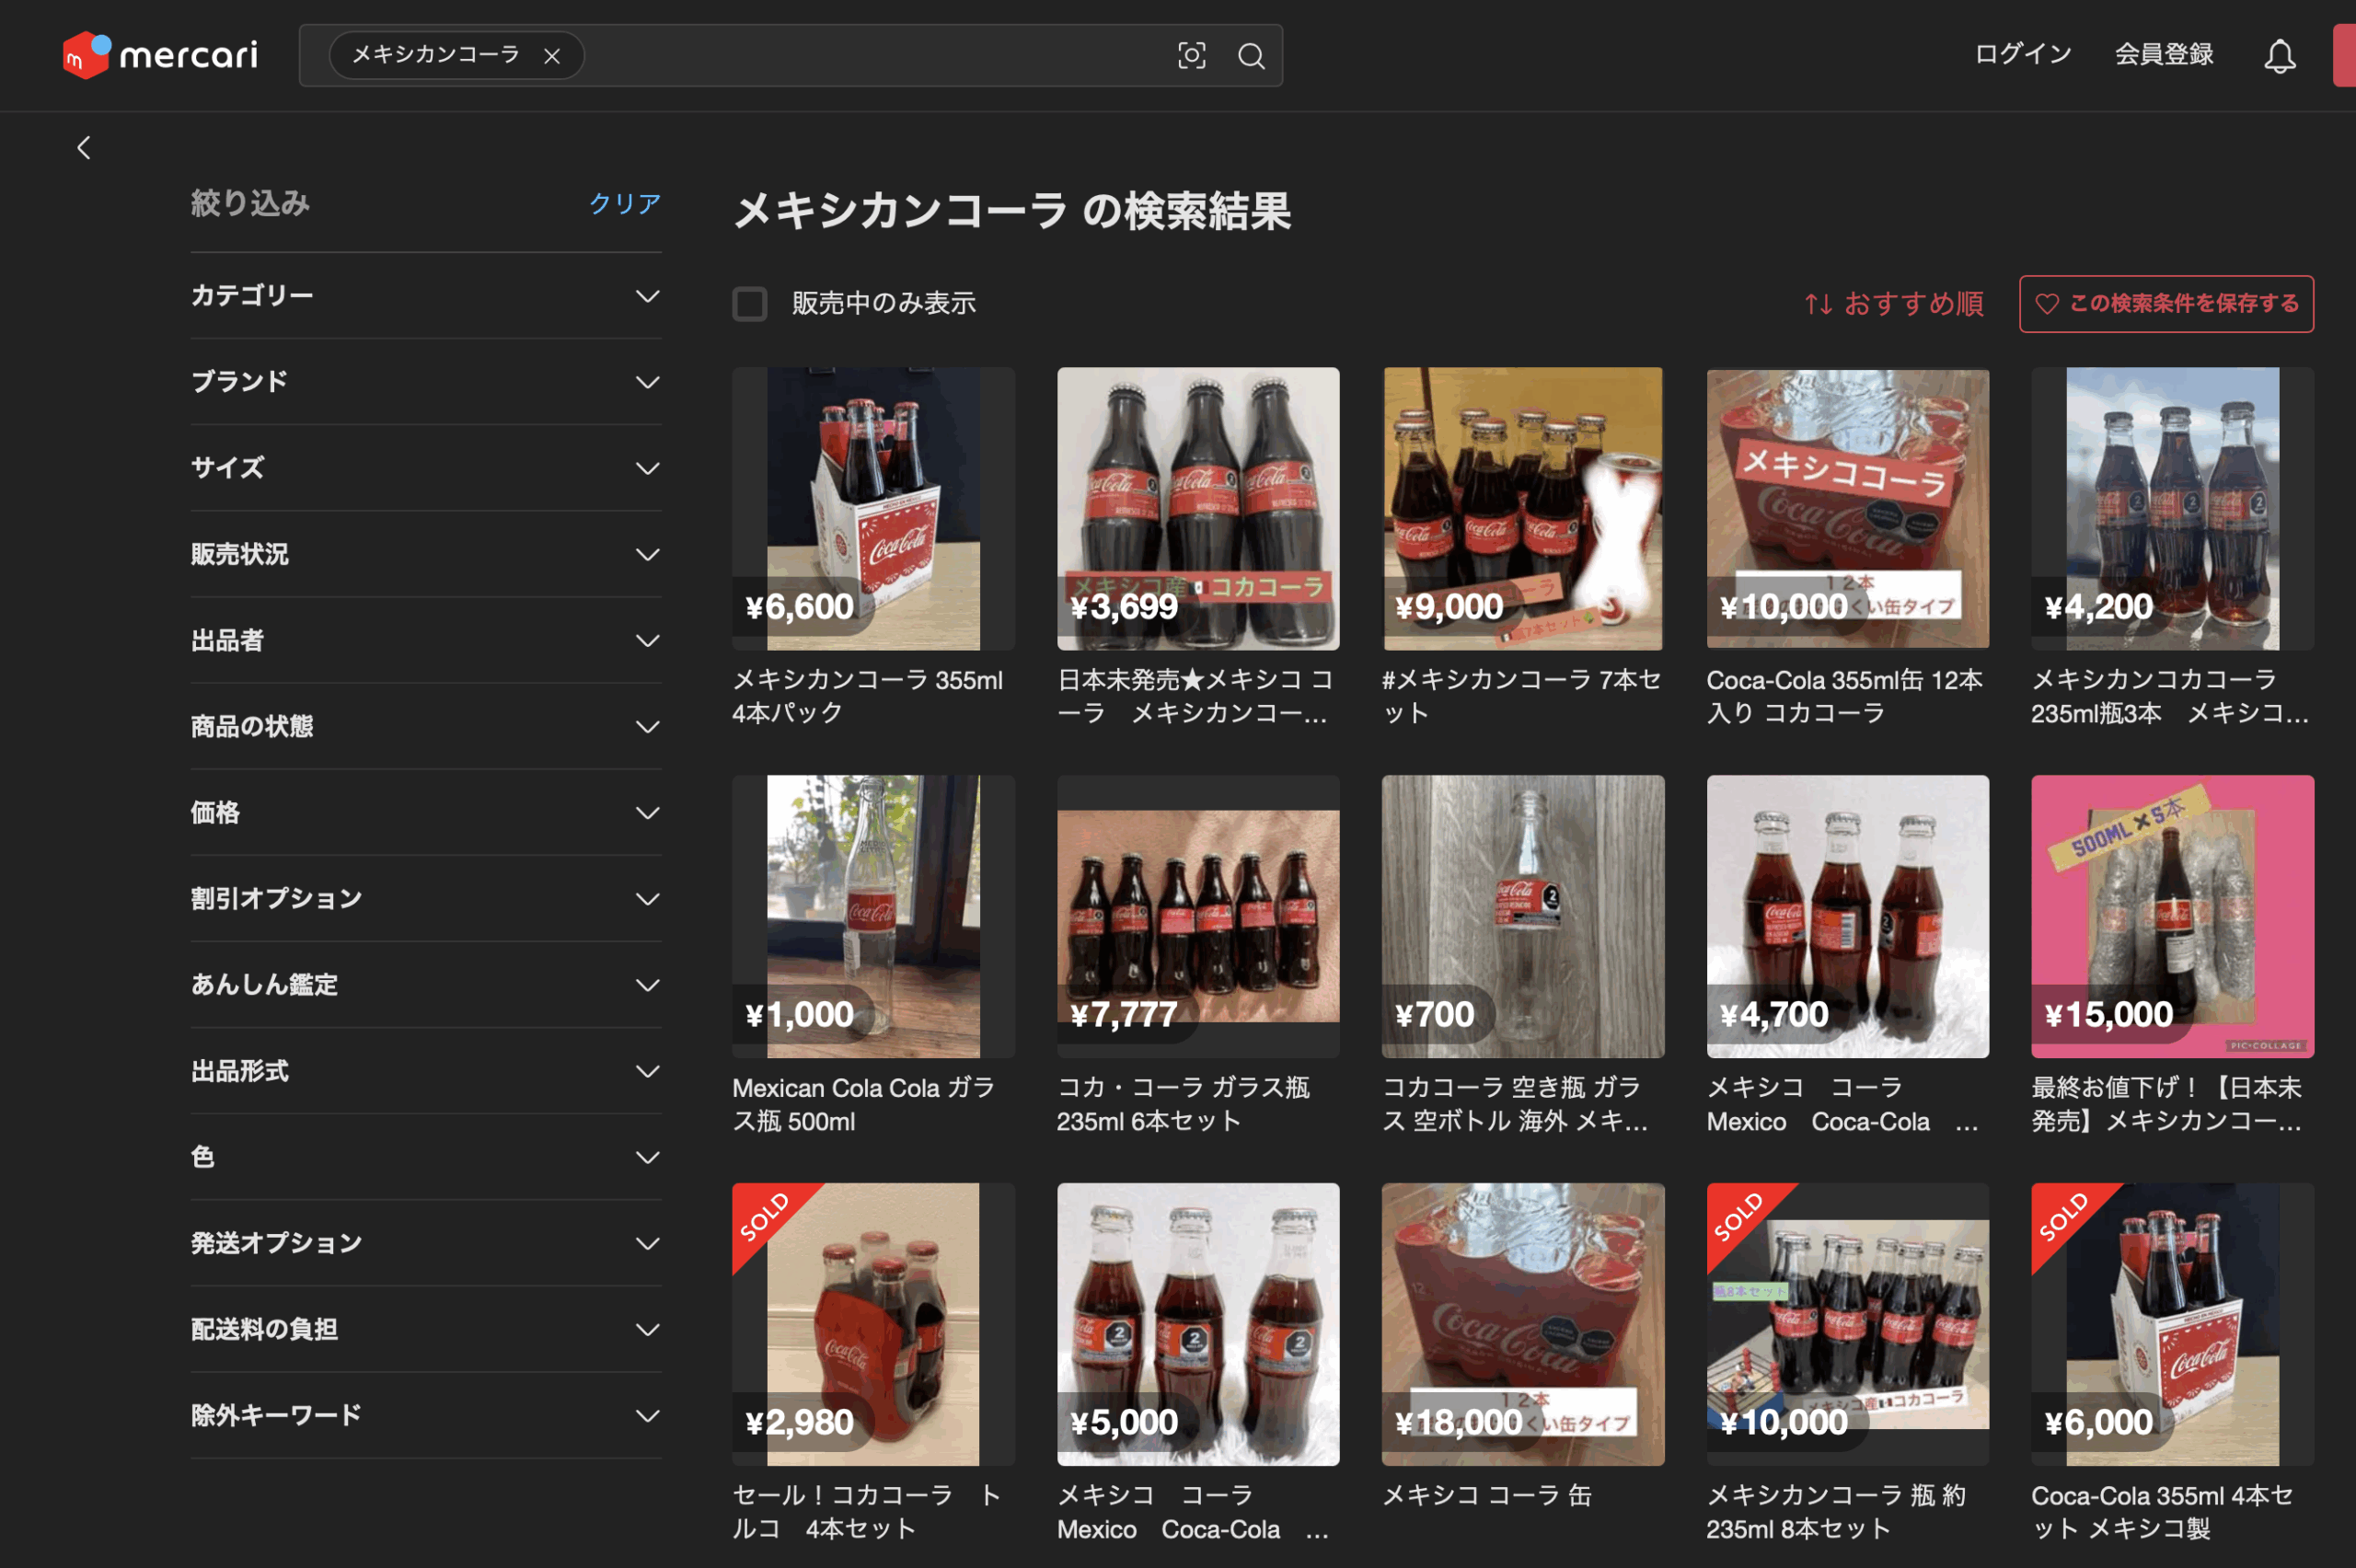
Task: Expand the あんしん鑑定 filter
Action: click(x=426, y=984)
